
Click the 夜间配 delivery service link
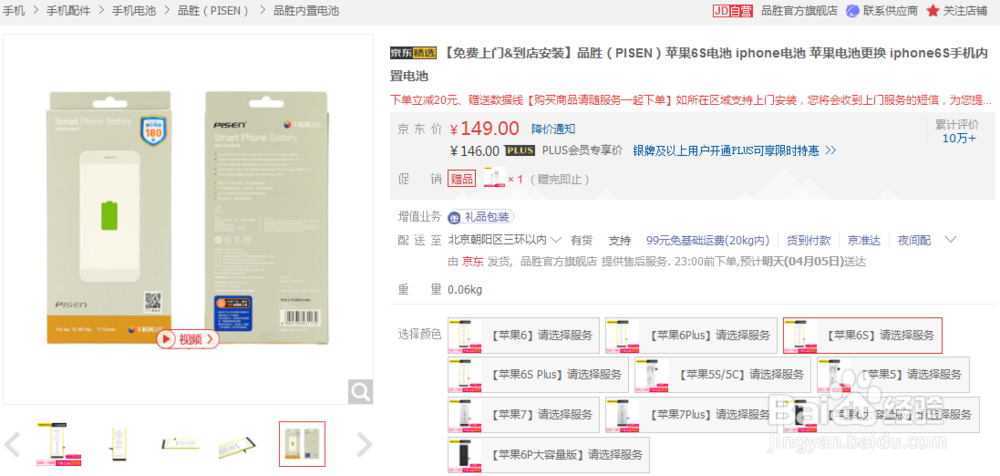tap(914, 241)
